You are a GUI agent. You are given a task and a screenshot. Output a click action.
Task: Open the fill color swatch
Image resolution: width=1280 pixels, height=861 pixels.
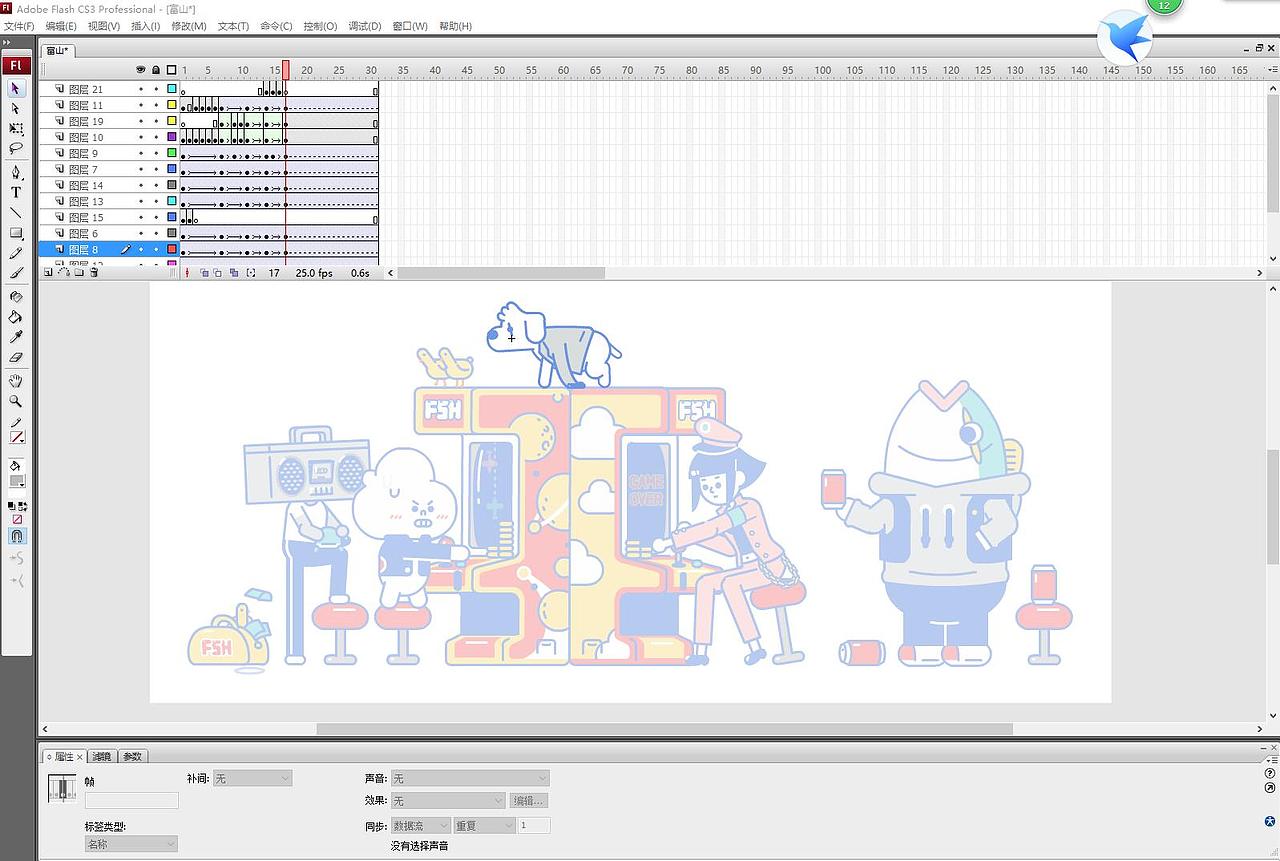[17, 481]
